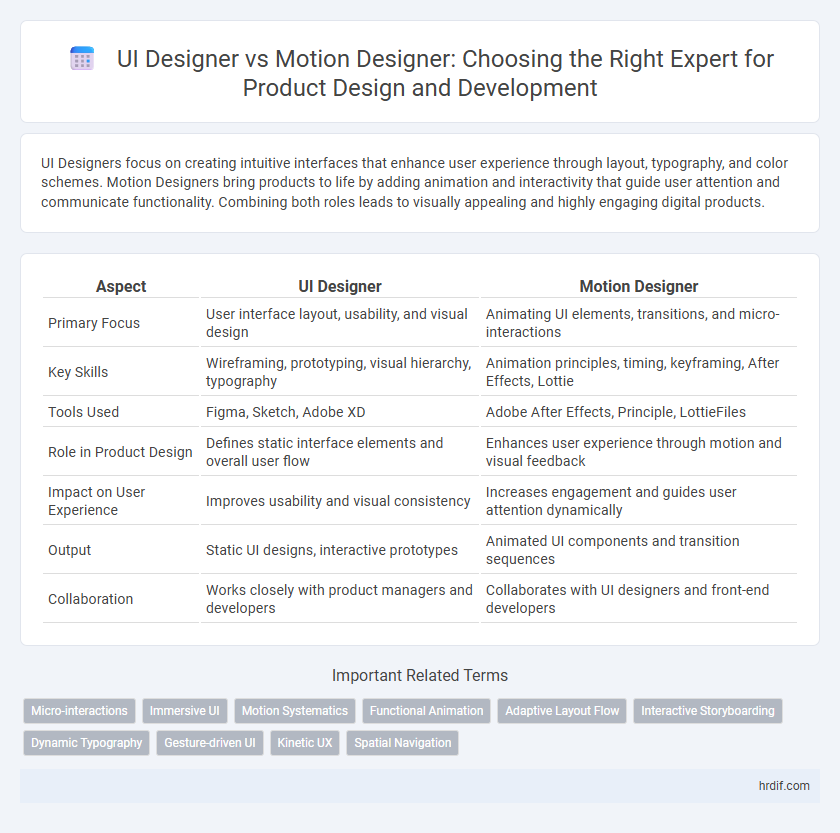840x833 pixels.
Task: Select the Primary Focus row label
Action: point(94,323)
